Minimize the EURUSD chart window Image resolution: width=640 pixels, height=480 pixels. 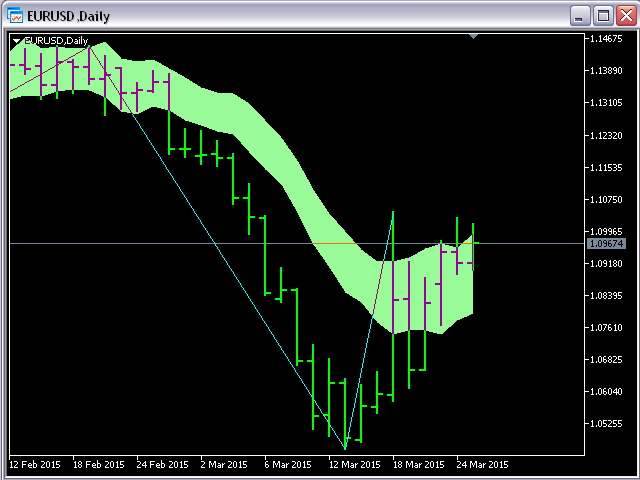[x=580, y=16]
